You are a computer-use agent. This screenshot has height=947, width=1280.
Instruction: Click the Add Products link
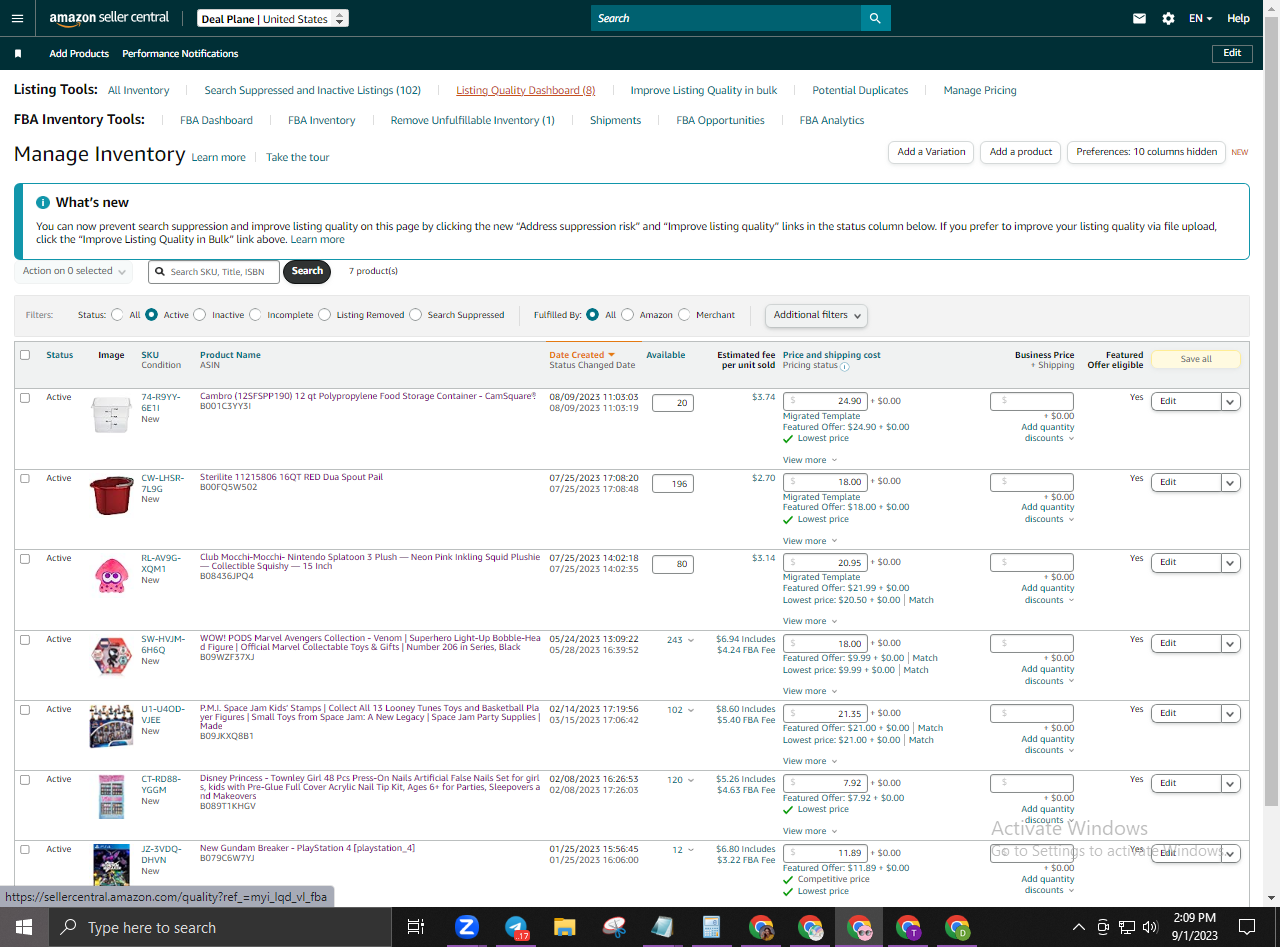pyautogui.click(x=79, y=54)
